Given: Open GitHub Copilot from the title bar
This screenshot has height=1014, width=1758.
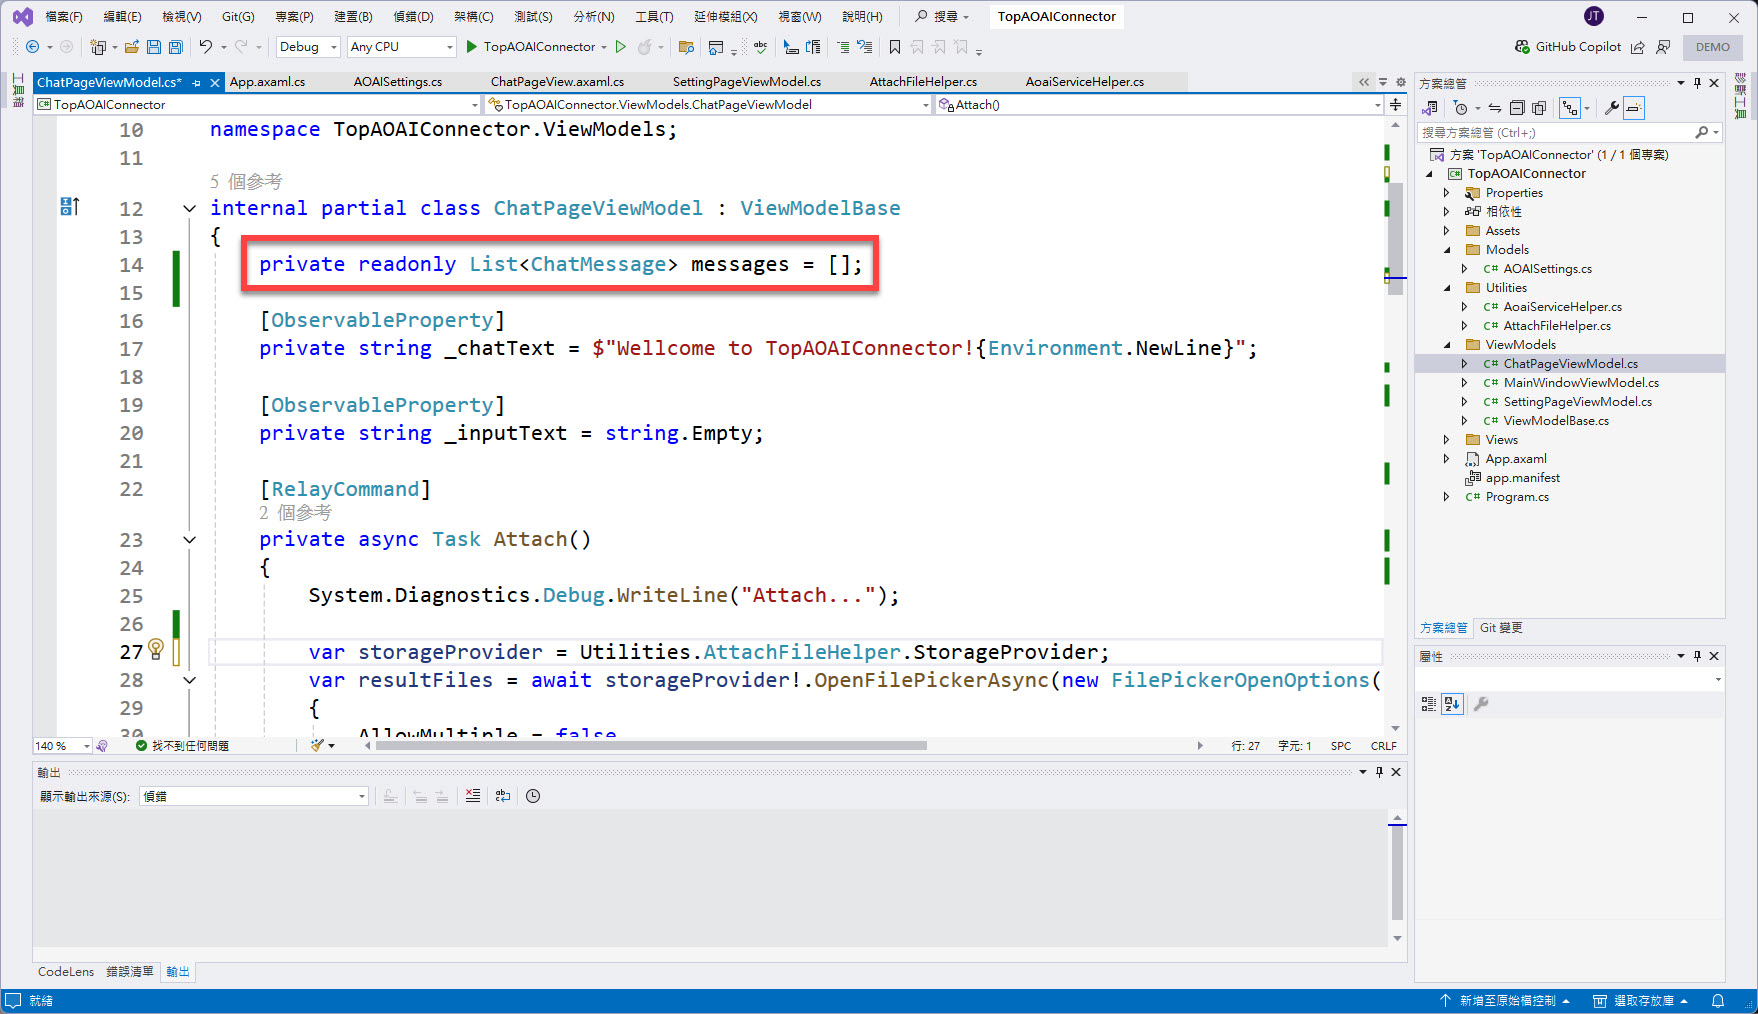Looking at the screenshot, I should click(1568, 47).
